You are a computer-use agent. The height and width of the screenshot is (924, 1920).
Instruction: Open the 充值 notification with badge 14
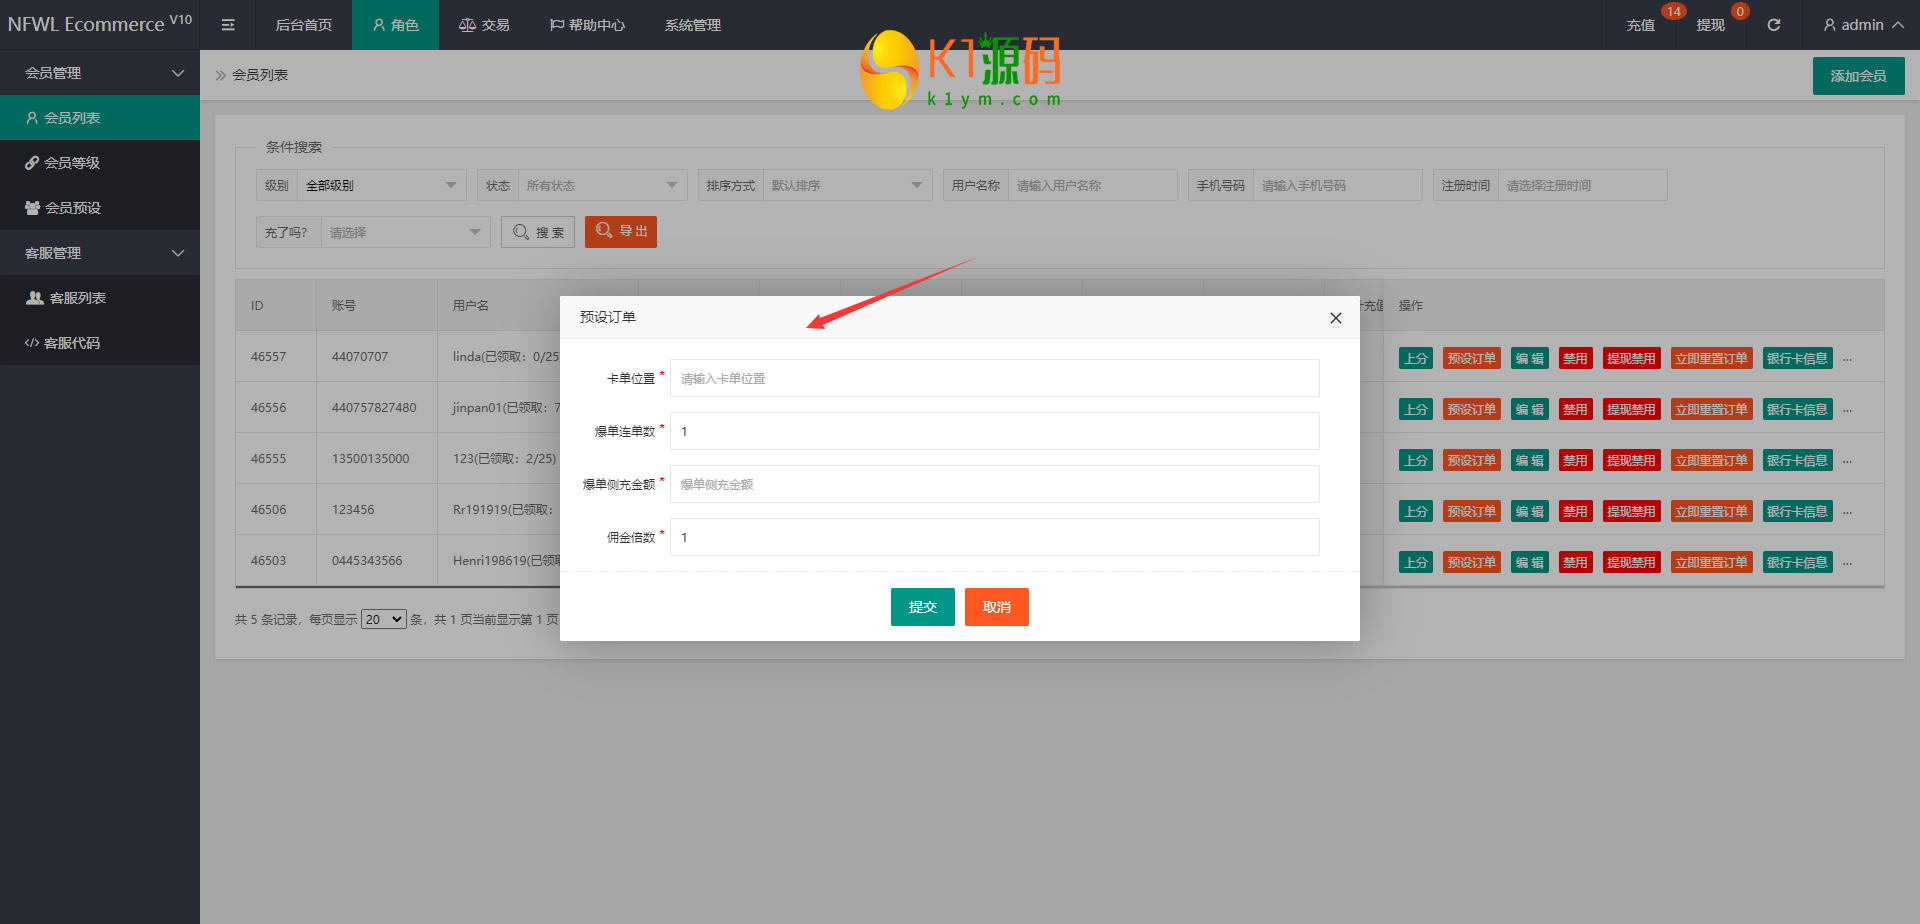click(1641, 25)
